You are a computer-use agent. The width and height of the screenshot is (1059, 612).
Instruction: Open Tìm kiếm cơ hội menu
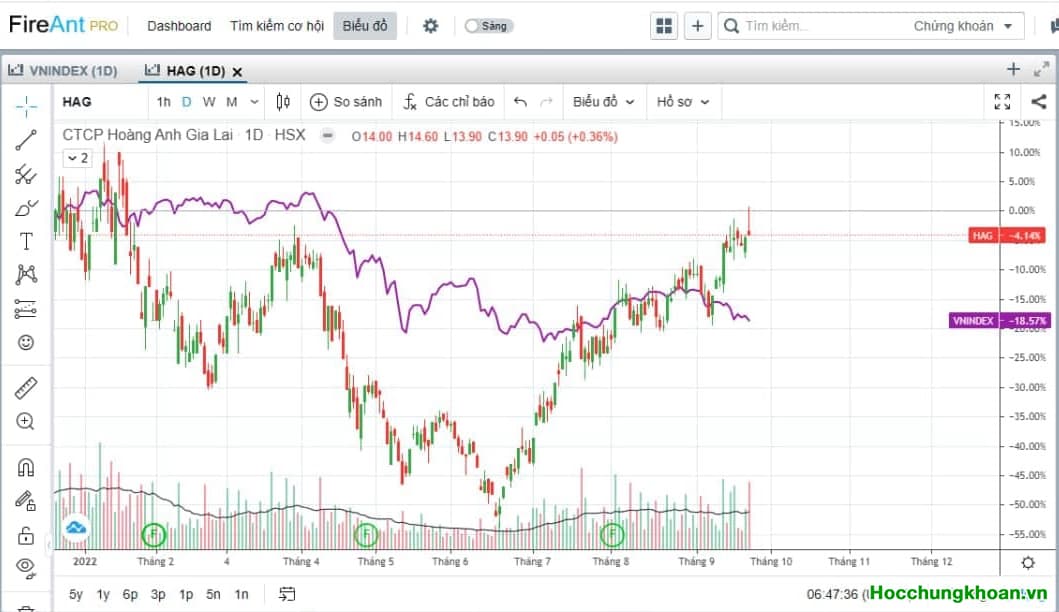(x=277, y=26)
